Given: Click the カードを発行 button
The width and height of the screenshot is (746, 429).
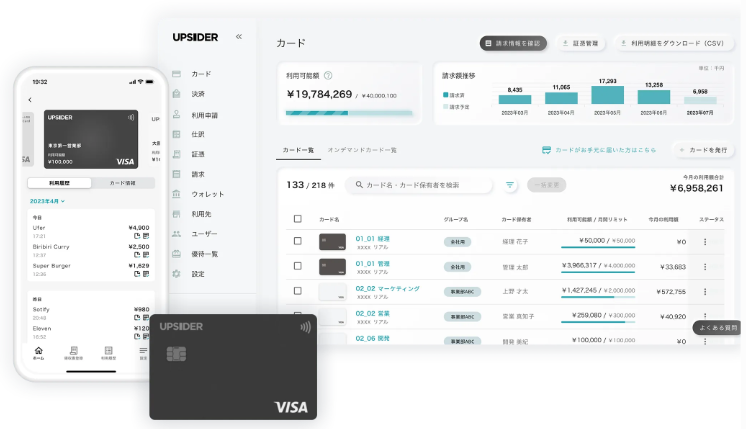Looking at the screenshot, I should coord(706,150).
